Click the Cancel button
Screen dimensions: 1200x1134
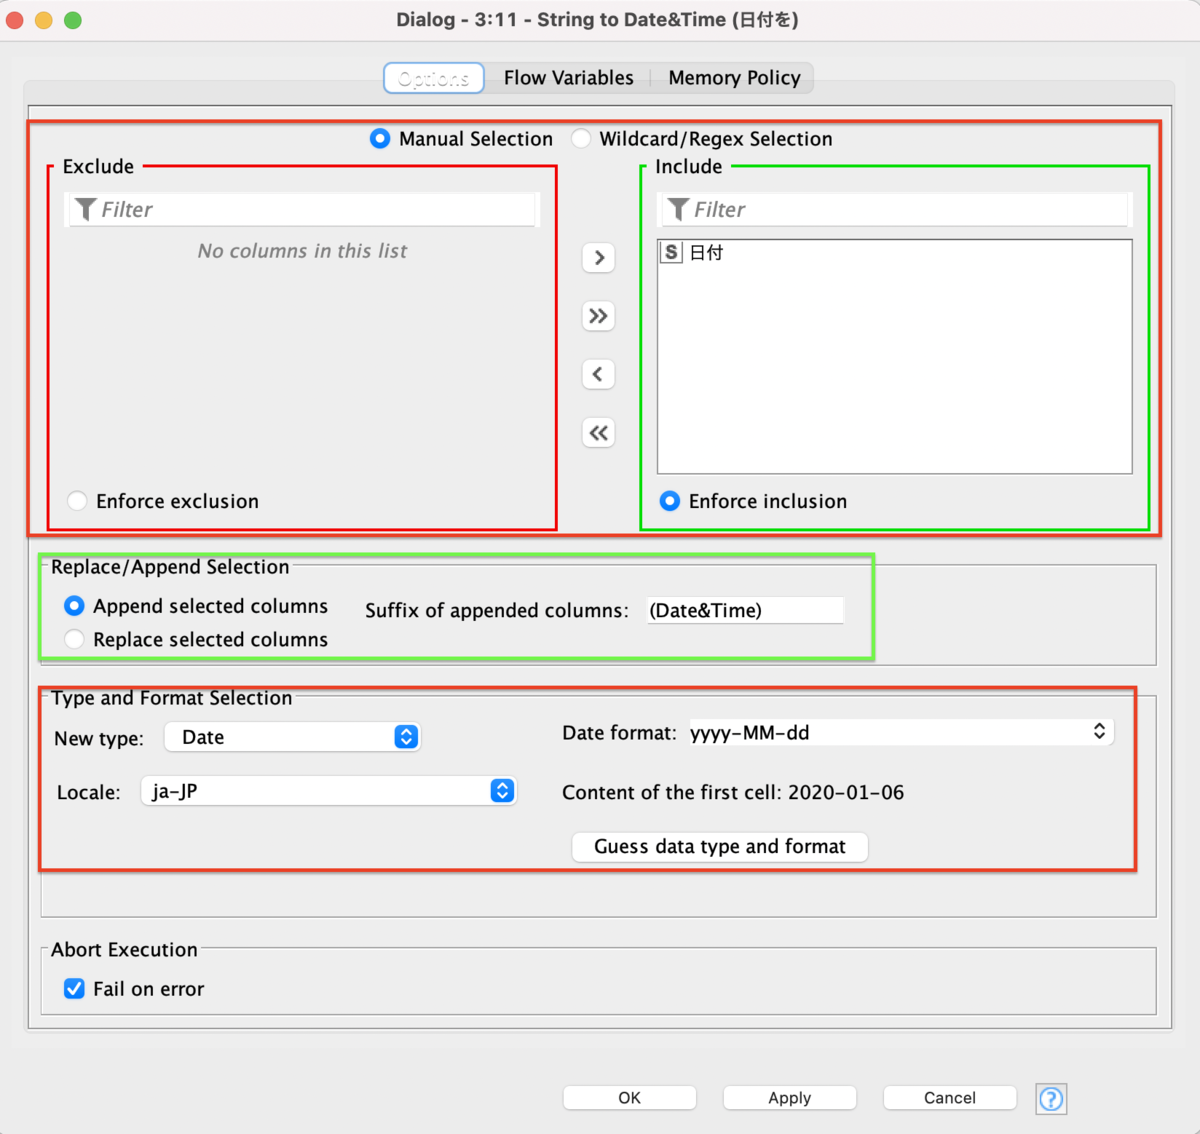click(950, 1098)
